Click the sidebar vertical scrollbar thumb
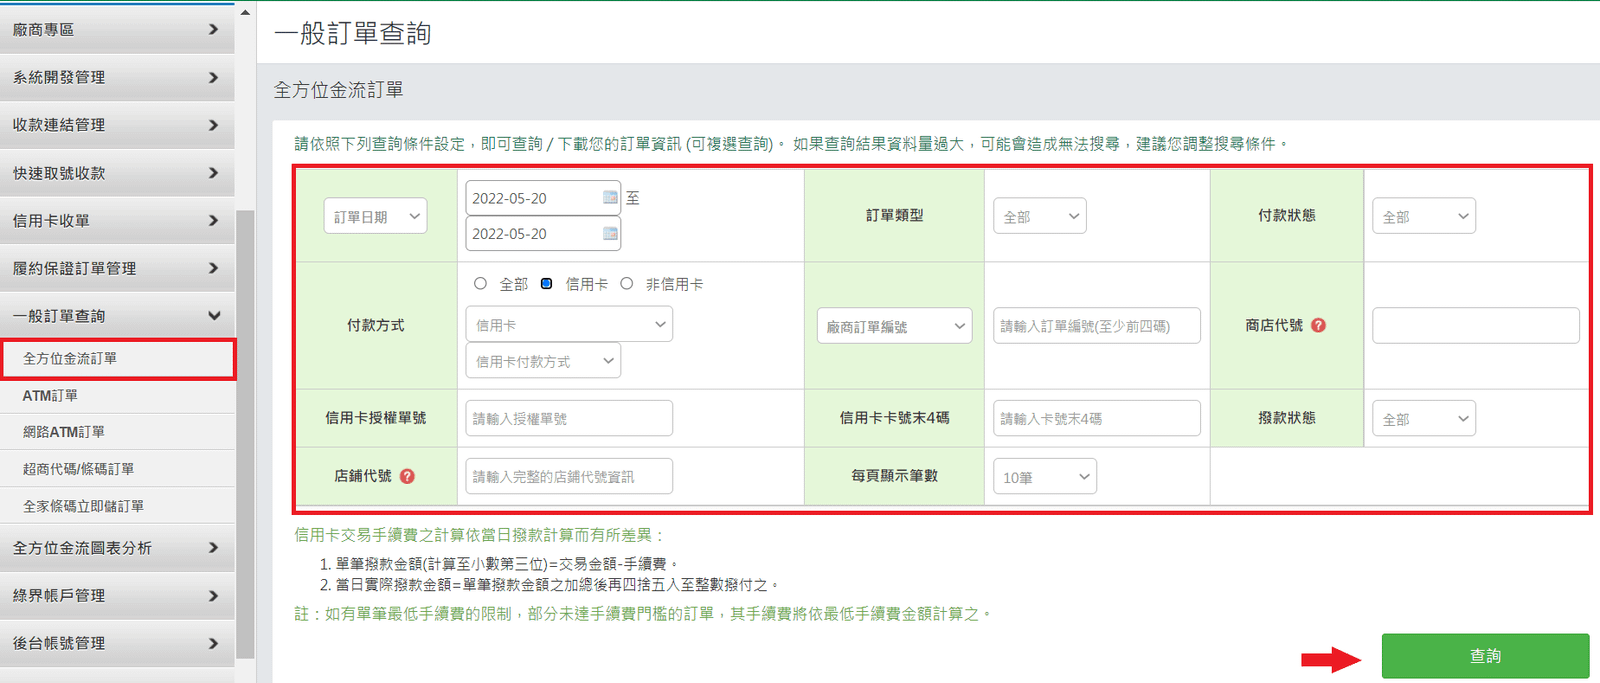1600x683 pixels. pos(246,435)
